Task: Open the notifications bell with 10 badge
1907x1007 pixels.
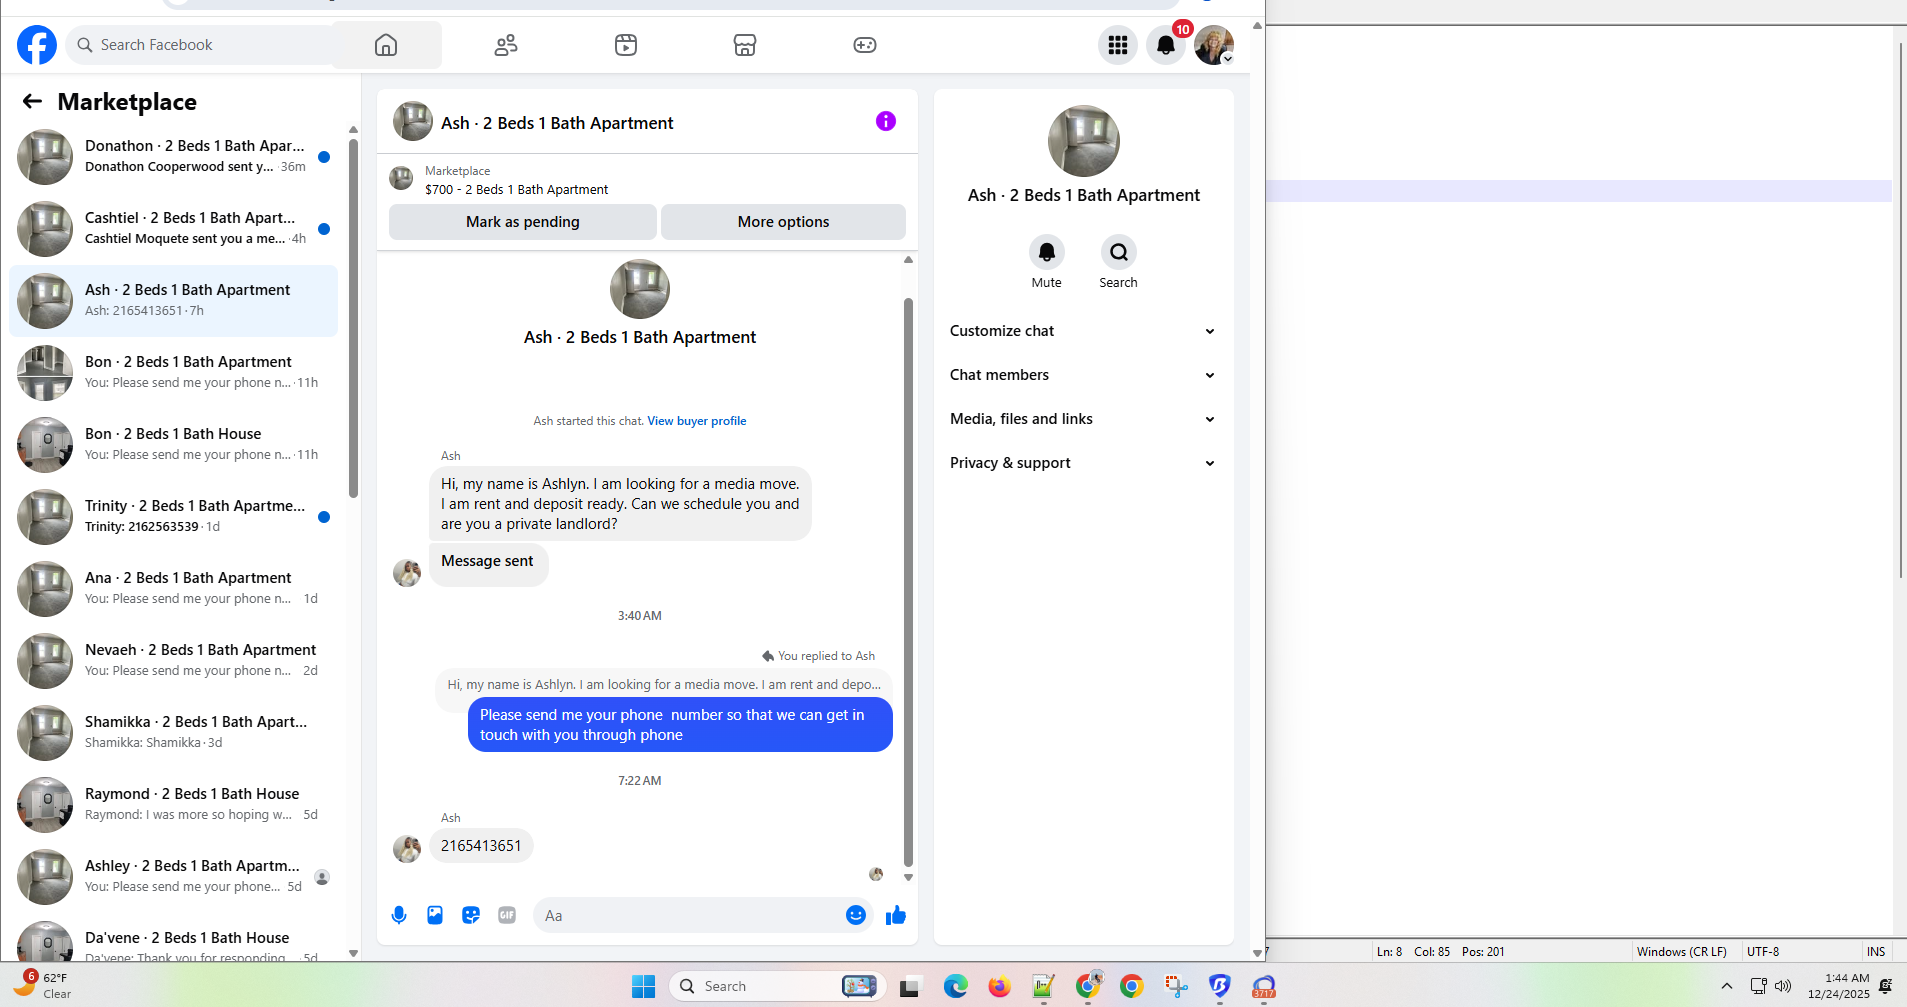Action: click(1166, 45)
